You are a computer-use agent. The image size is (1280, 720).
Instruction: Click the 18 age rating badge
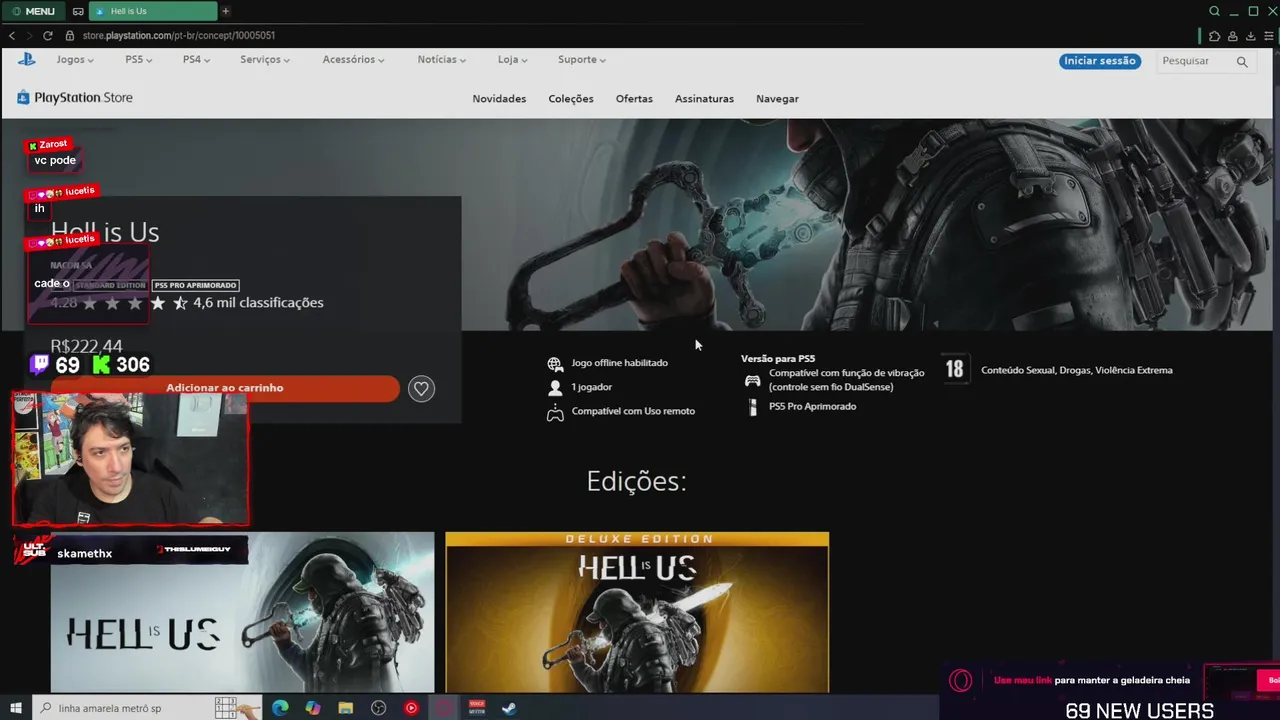pos(954,370)
